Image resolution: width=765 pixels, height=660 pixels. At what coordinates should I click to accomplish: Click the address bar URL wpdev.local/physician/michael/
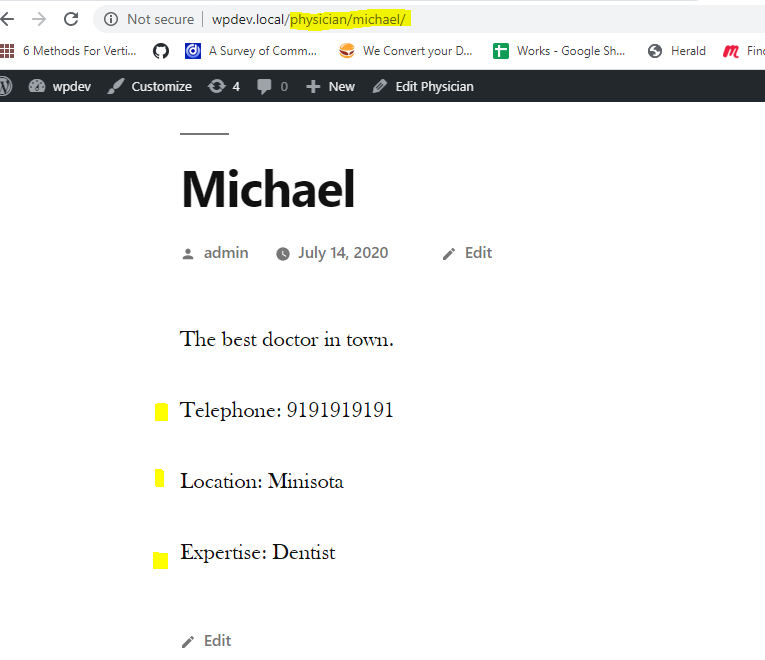[308, 19]
